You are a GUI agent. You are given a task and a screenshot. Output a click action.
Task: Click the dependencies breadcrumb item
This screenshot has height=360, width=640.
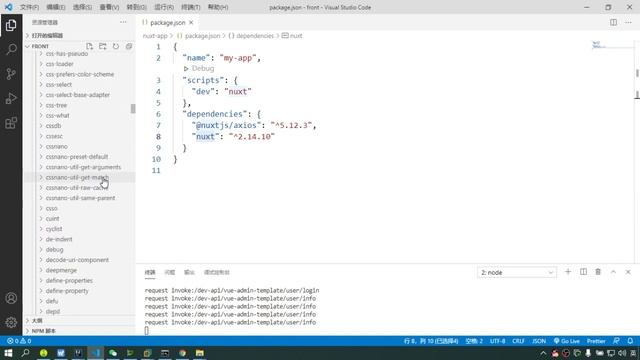pyautogui.click(x=255, y=36)
